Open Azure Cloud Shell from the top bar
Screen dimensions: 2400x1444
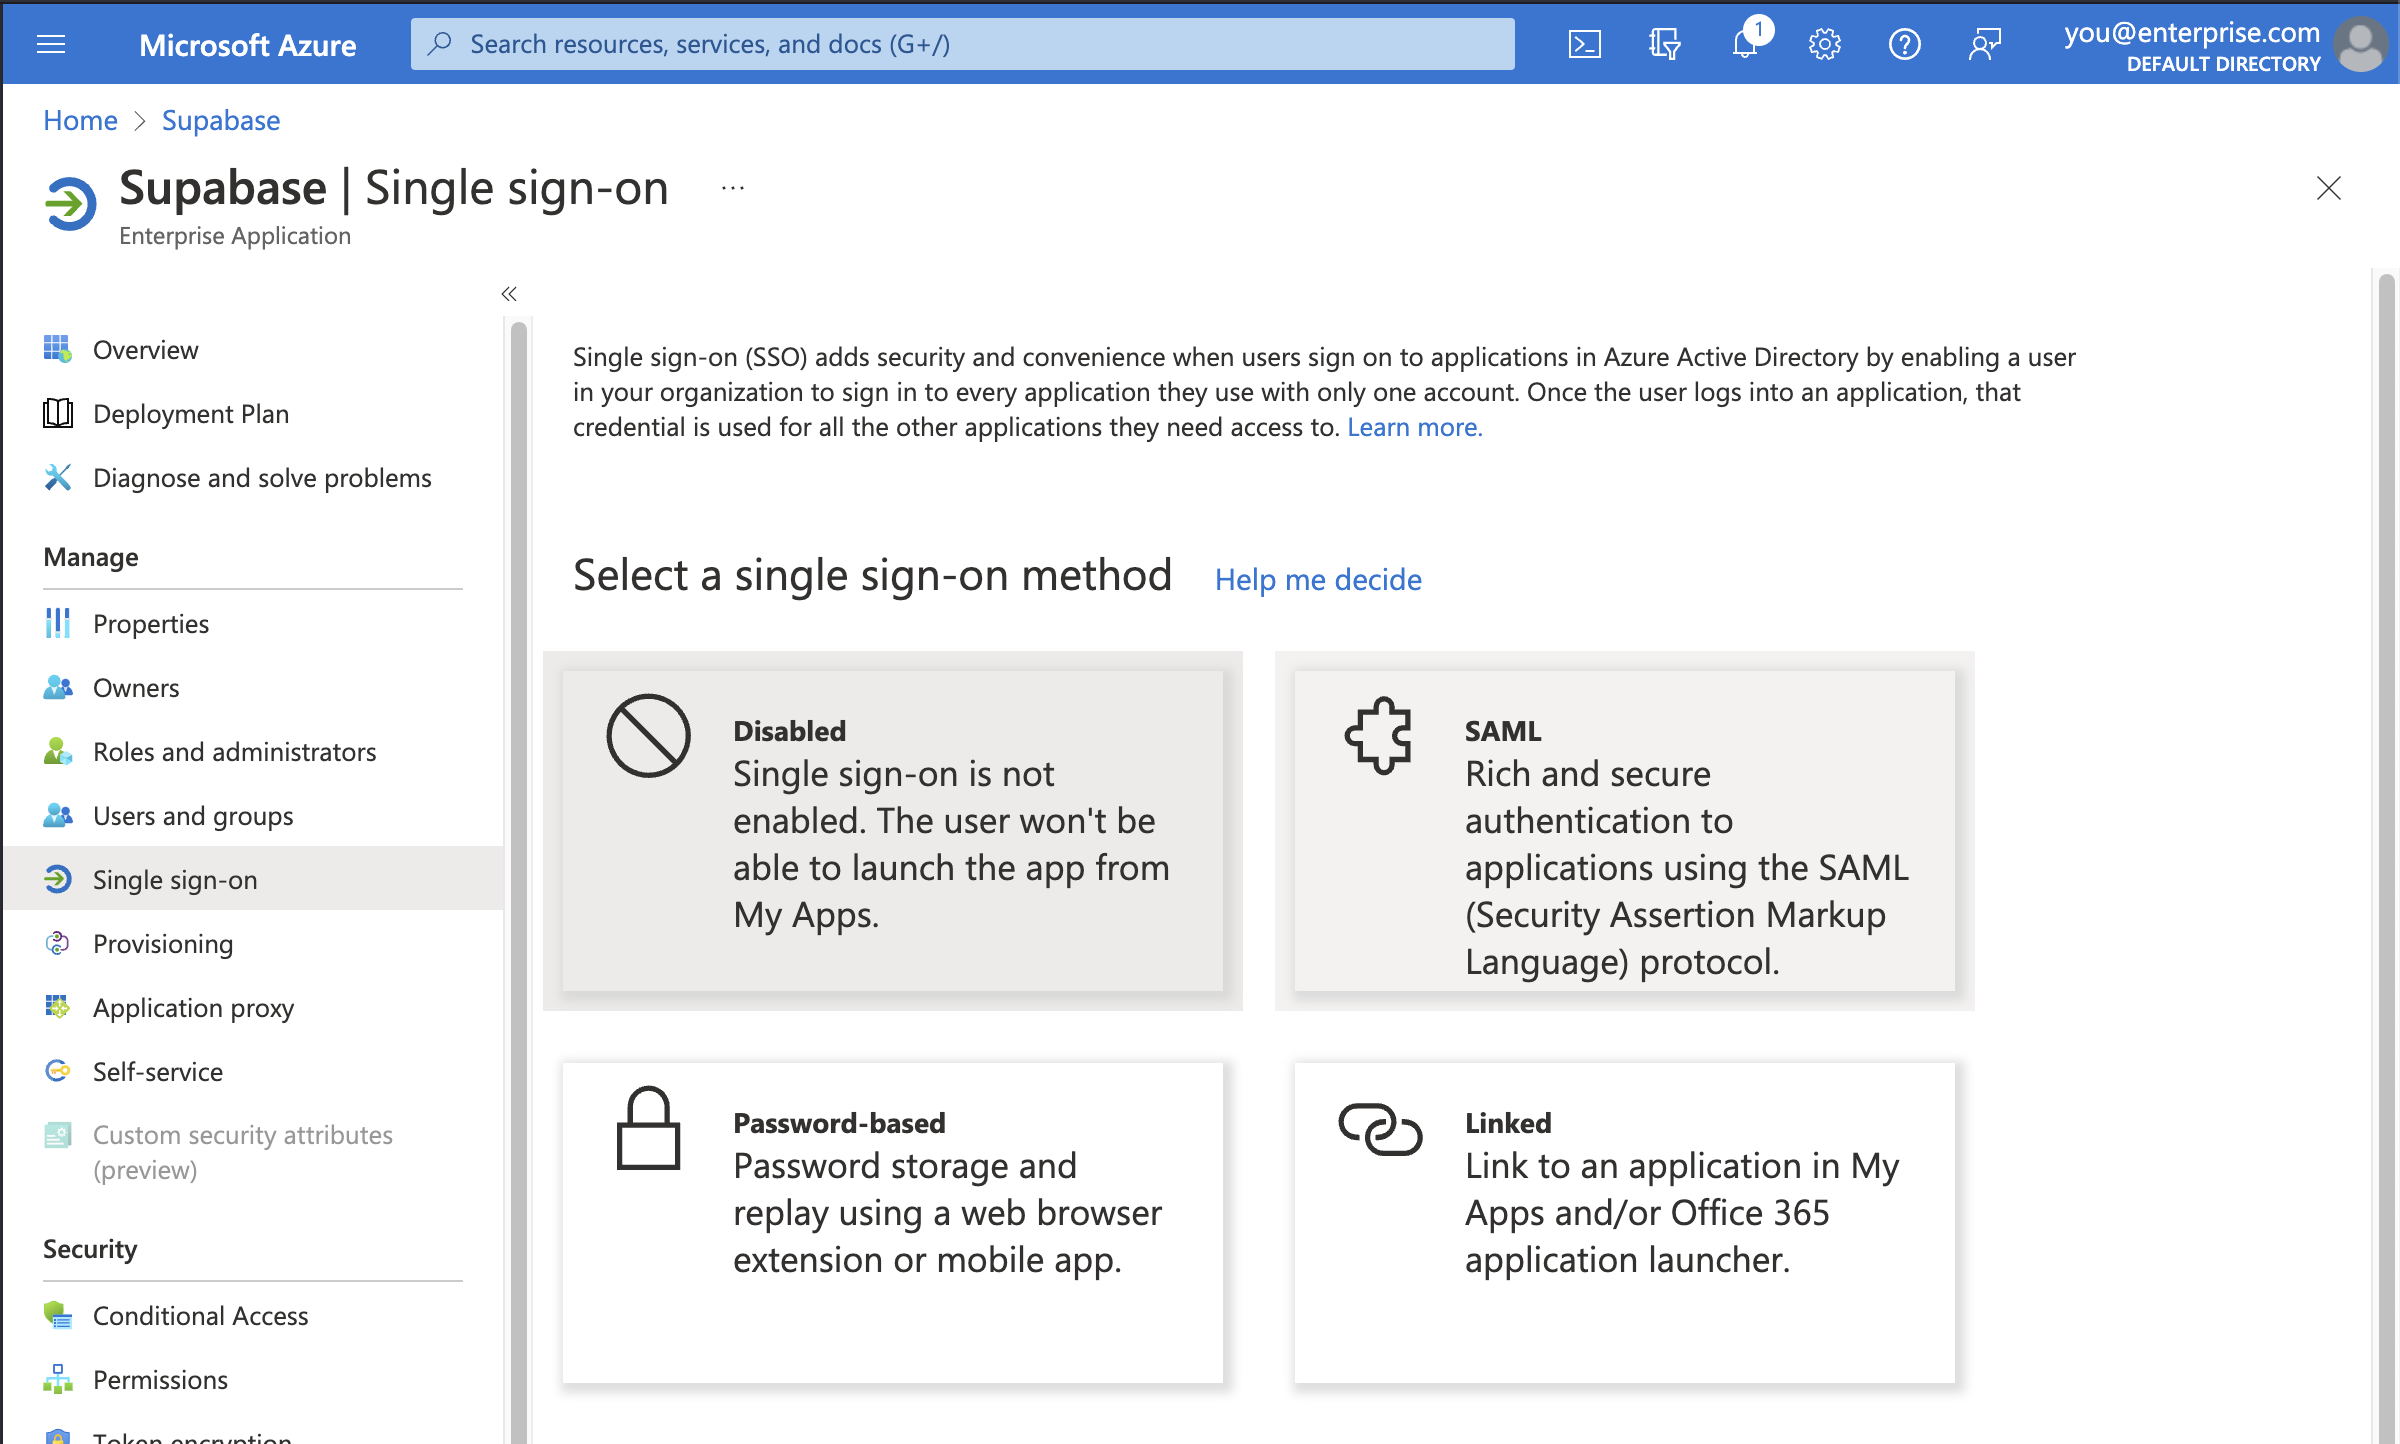click(1584, 43)
